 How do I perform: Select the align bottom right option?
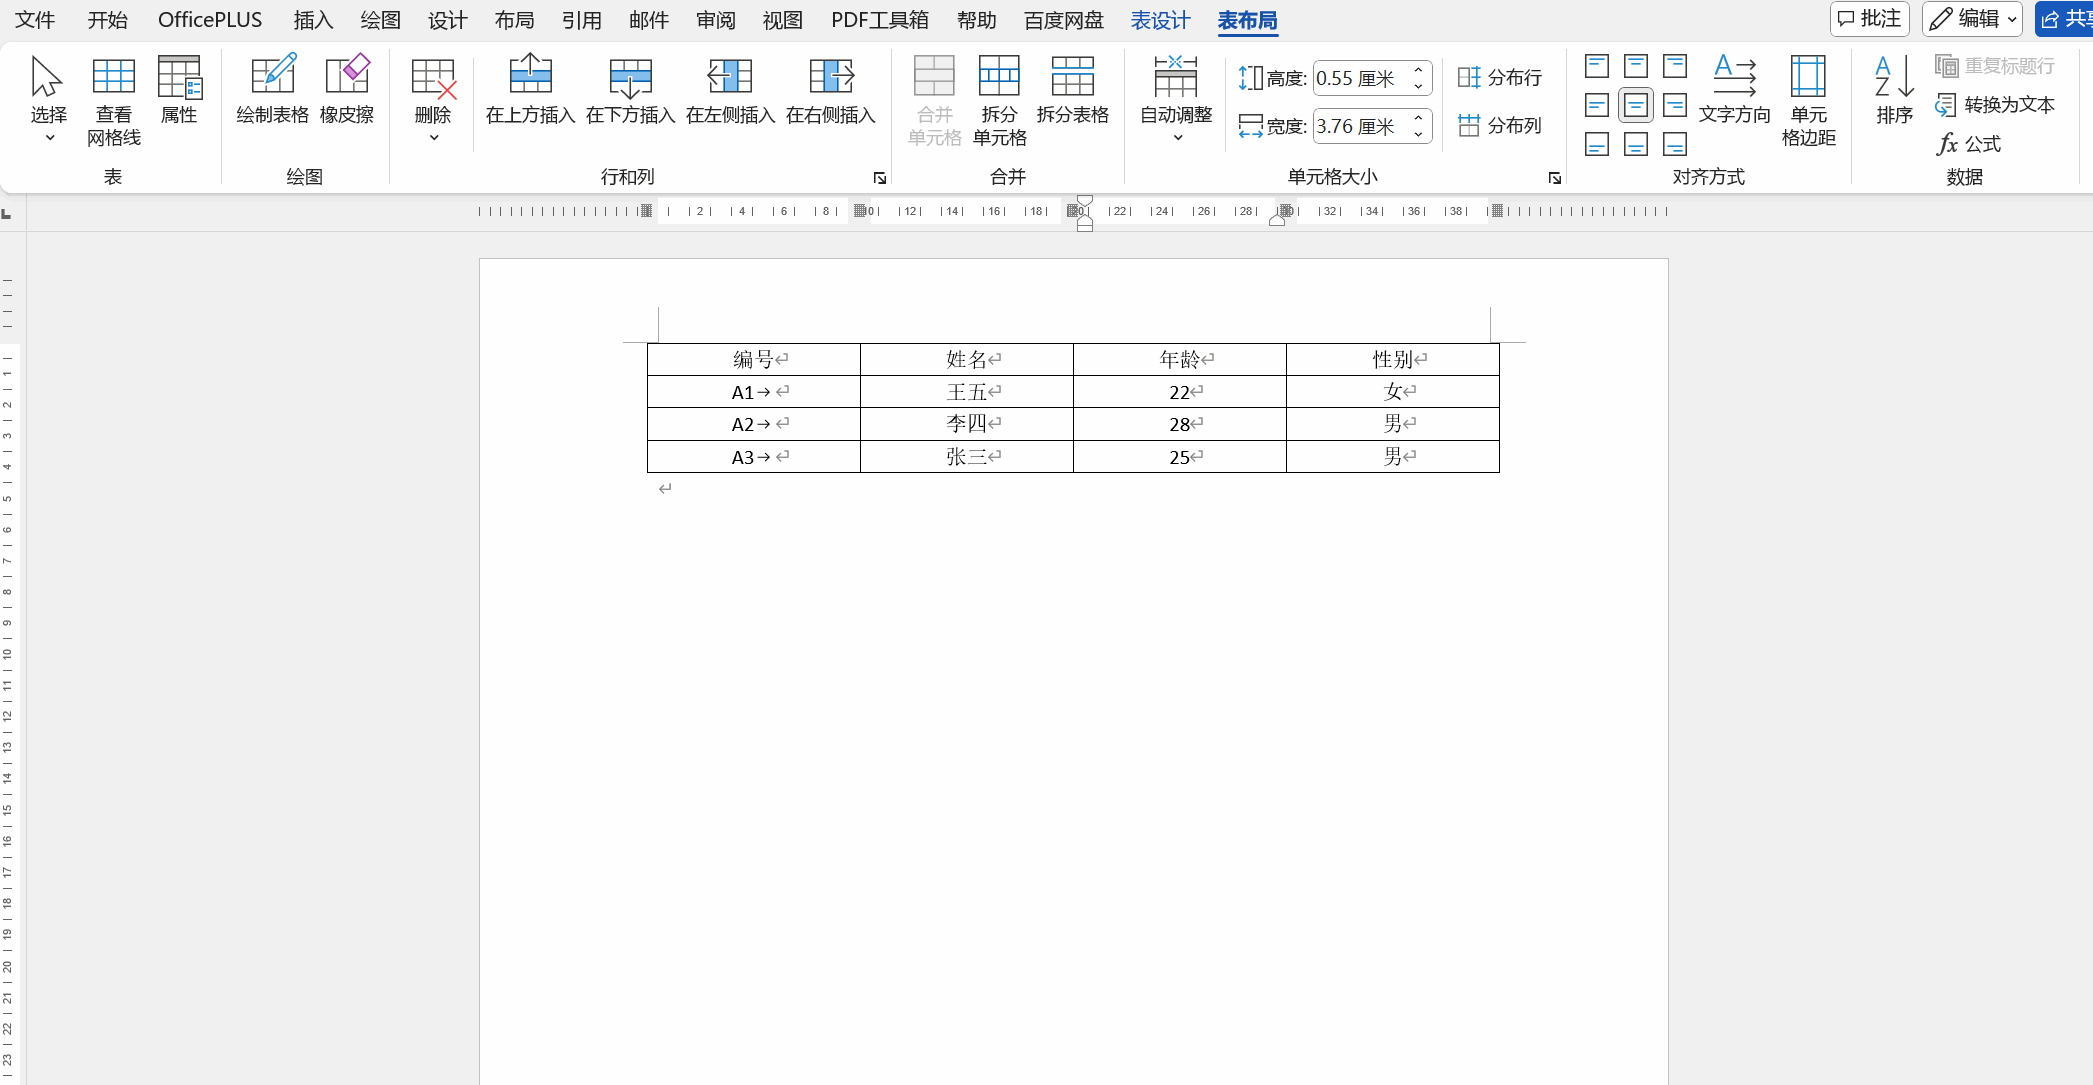[1675, 144]
